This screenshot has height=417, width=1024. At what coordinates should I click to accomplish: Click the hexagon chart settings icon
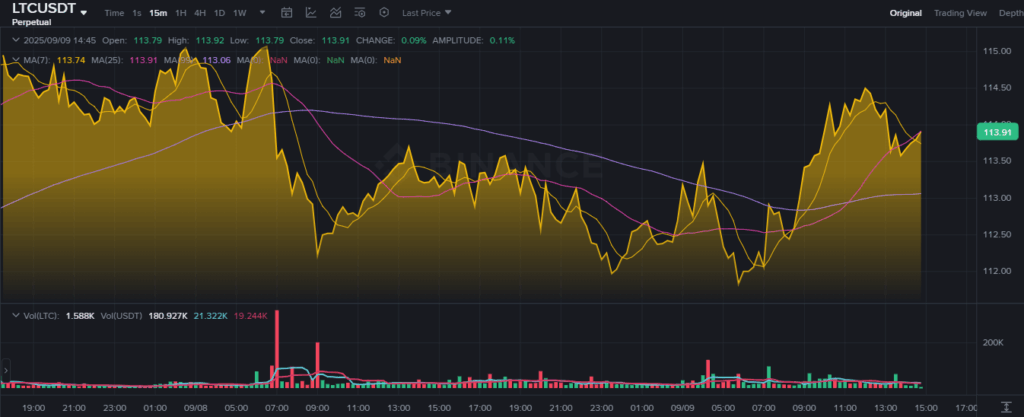[384, 13]
